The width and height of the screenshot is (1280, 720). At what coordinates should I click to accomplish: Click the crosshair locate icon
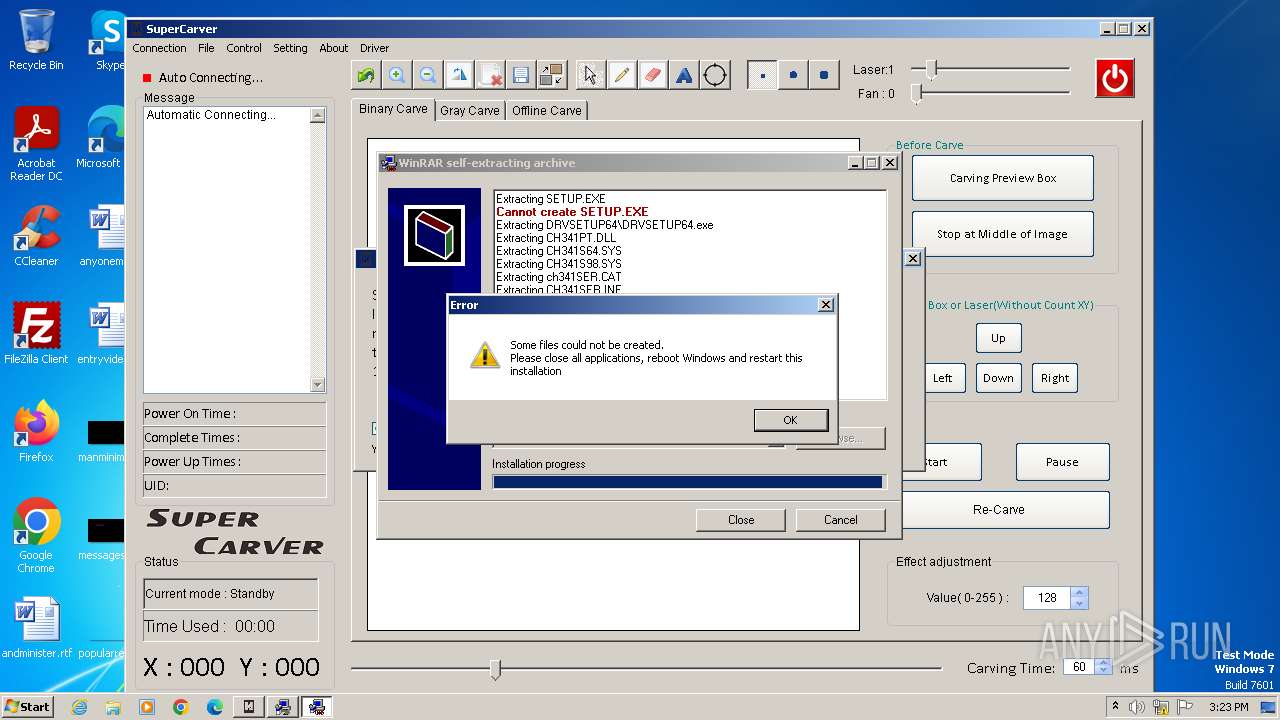[x=715, y=75]
